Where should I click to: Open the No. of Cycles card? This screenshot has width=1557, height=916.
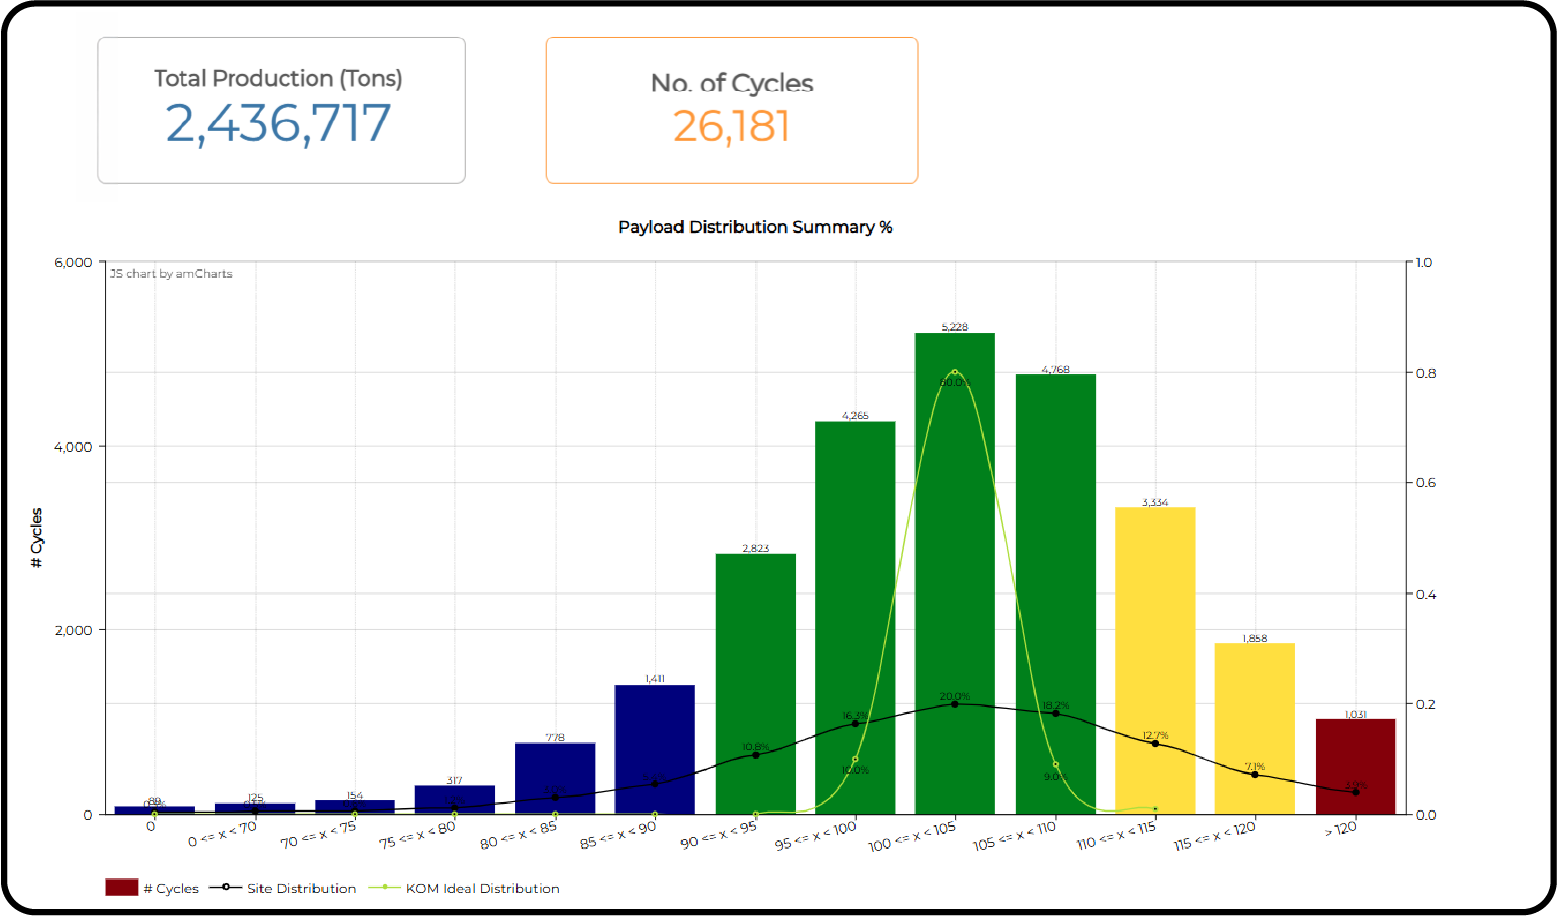click(x=732, y=110)
